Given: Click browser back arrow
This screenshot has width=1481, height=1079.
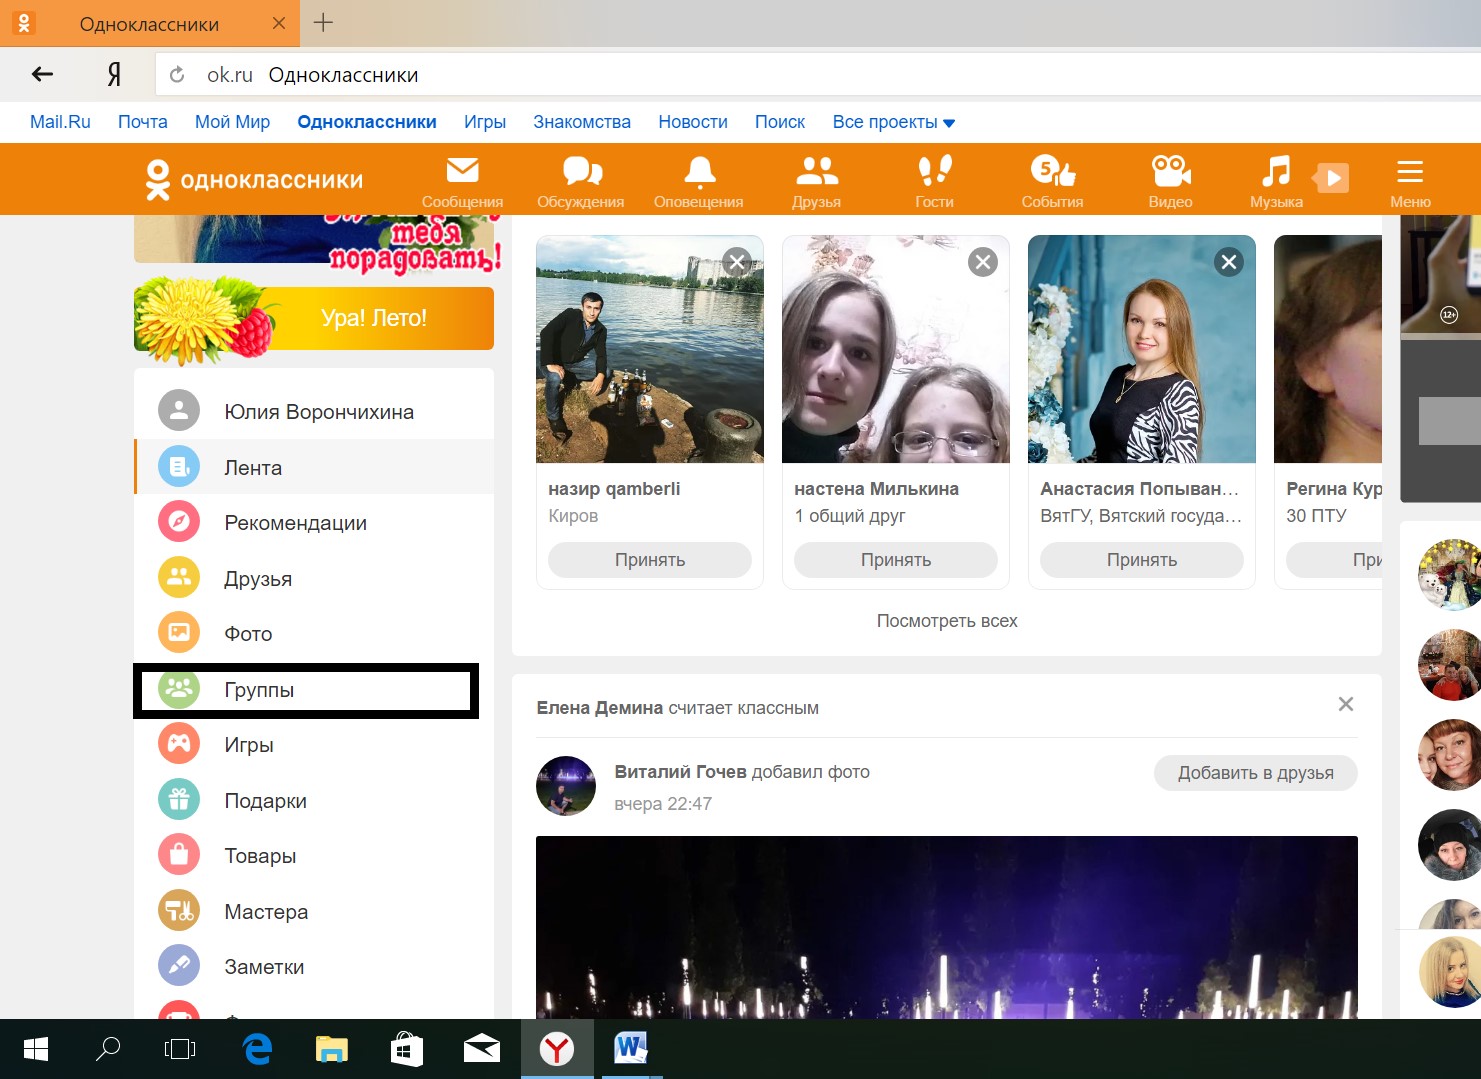Looking at the screenshot, I should point(42,74).
